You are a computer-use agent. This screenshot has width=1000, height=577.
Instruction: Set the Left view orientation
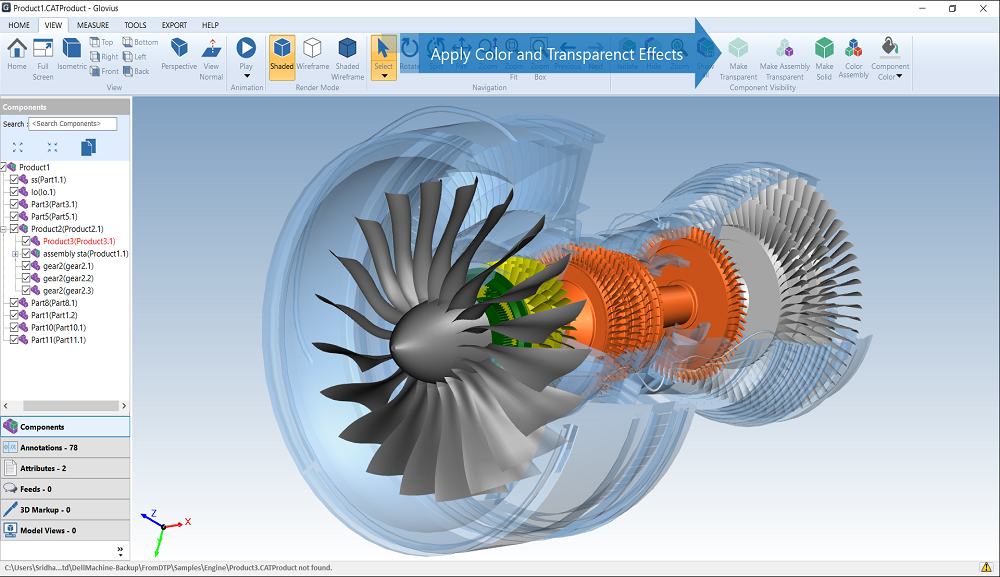coord(135,57)
